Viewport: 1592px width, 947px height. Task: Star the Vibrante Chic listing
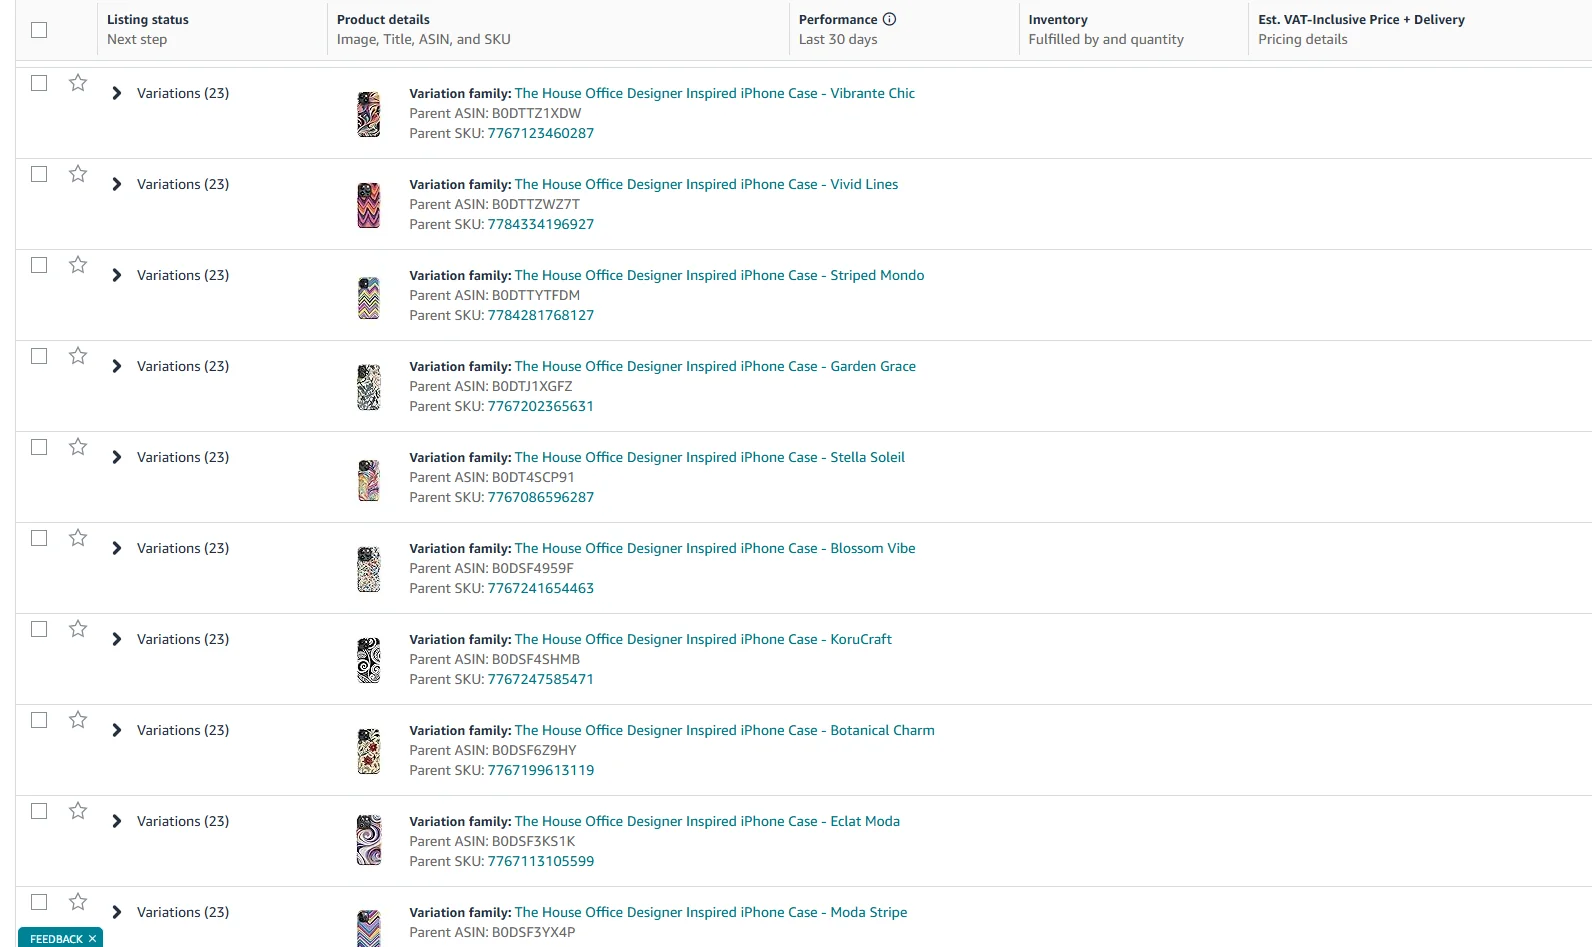pos(78,83)
